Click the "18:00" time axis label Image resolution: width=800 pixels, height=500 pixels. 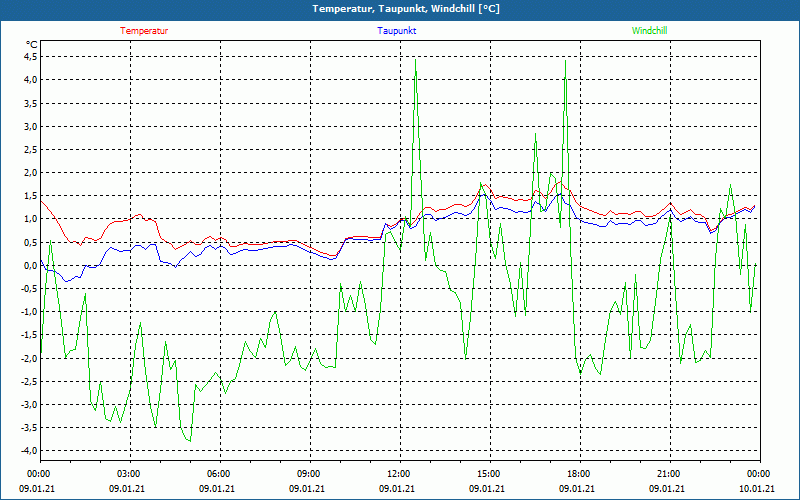[580, 474]
